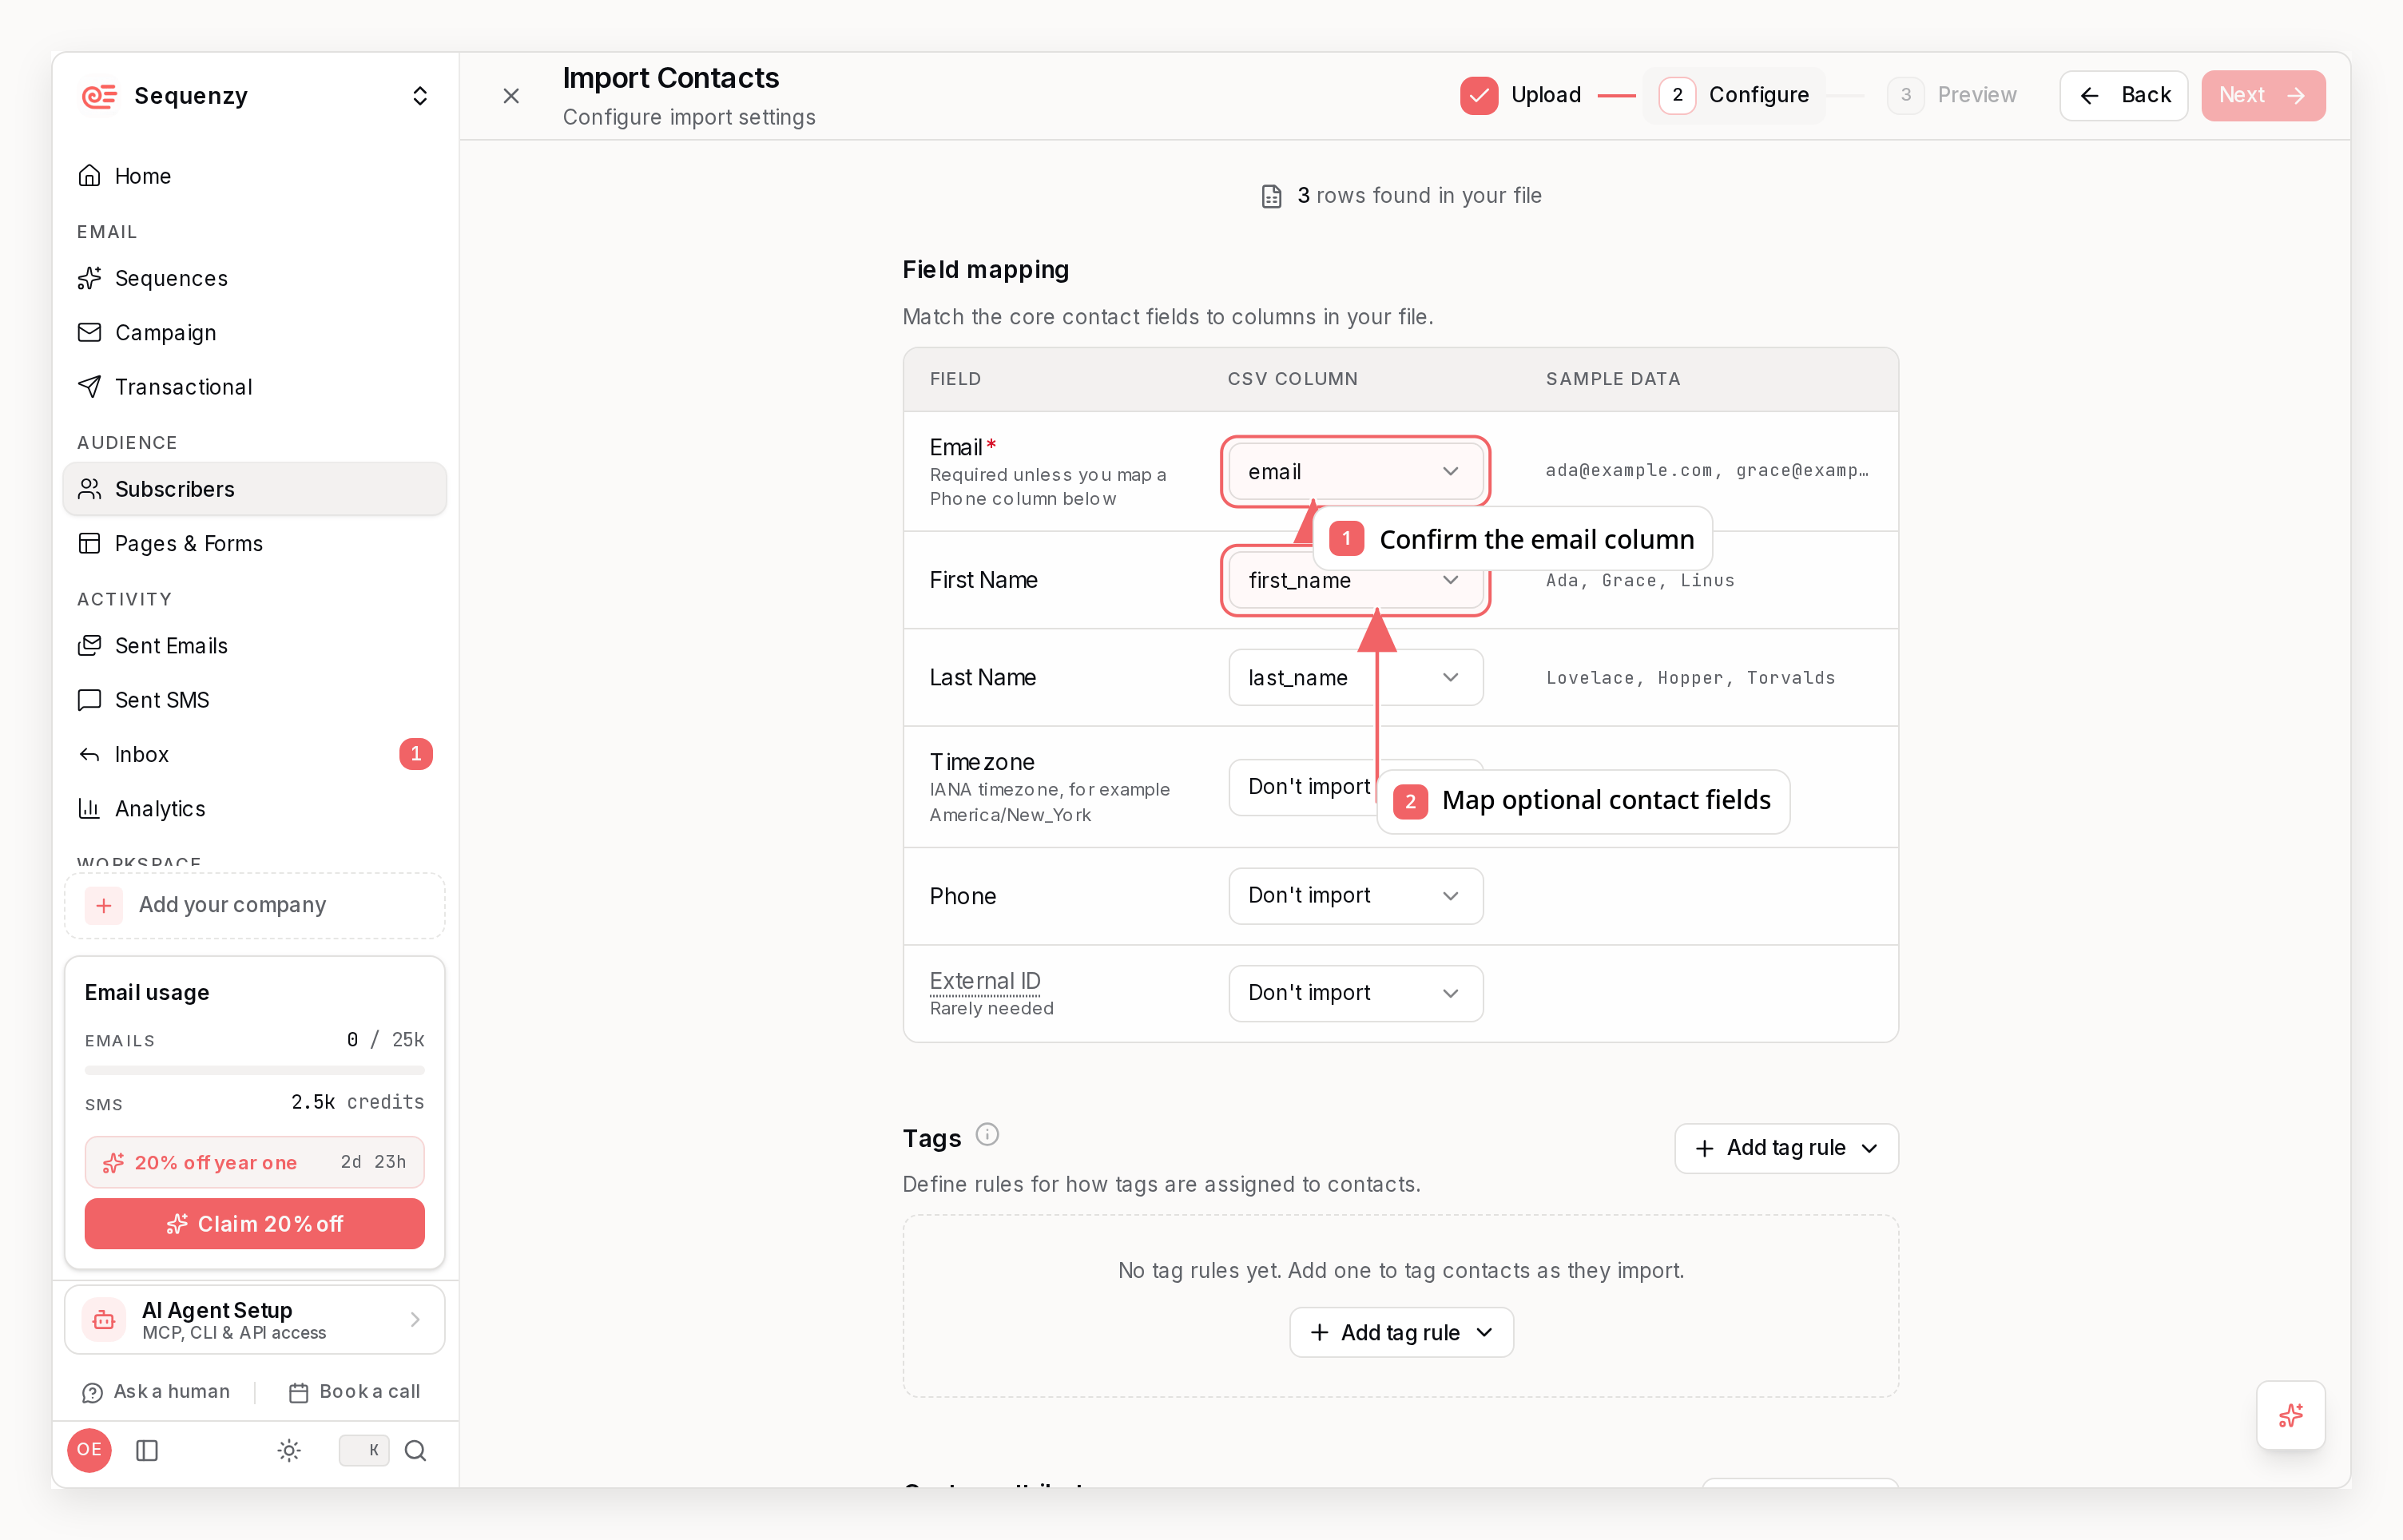Click the Sent Emails icon
The image size is (2403, 1540).
90,646
